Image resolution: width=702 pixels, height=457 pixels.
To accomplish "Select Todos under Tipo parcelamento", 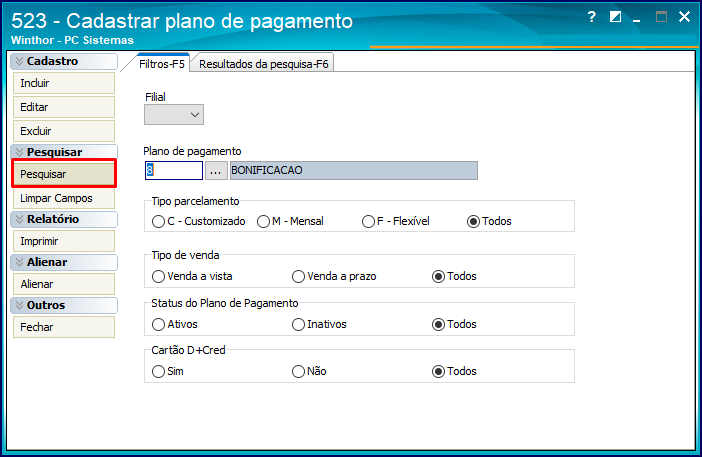I will [489, 222].
